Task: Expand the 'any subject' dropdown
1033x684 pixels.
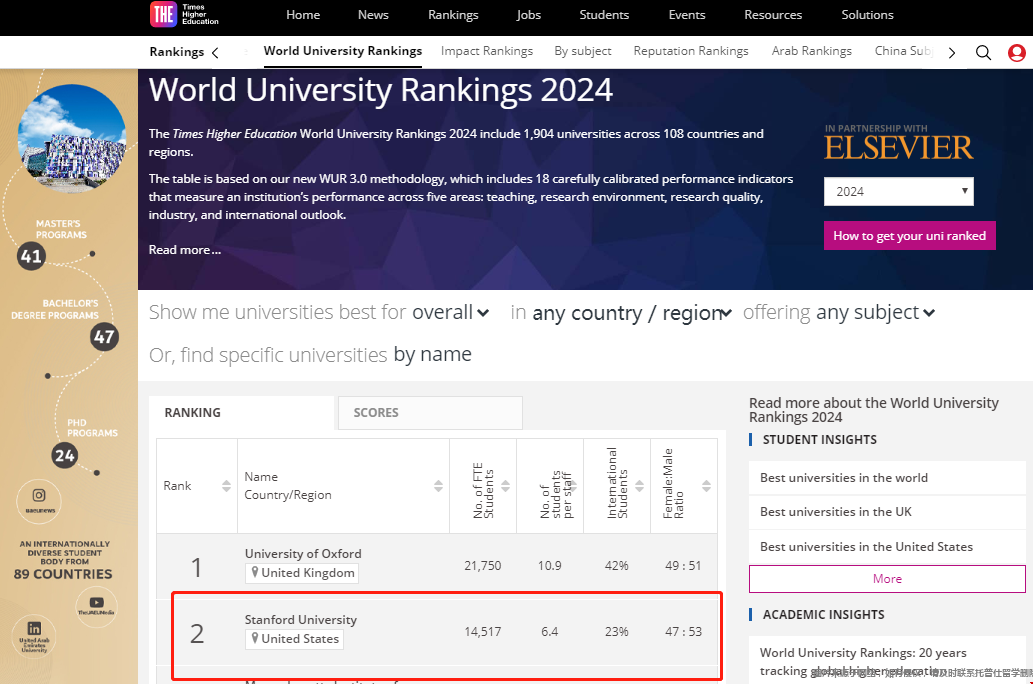Action: coord(876,312)
